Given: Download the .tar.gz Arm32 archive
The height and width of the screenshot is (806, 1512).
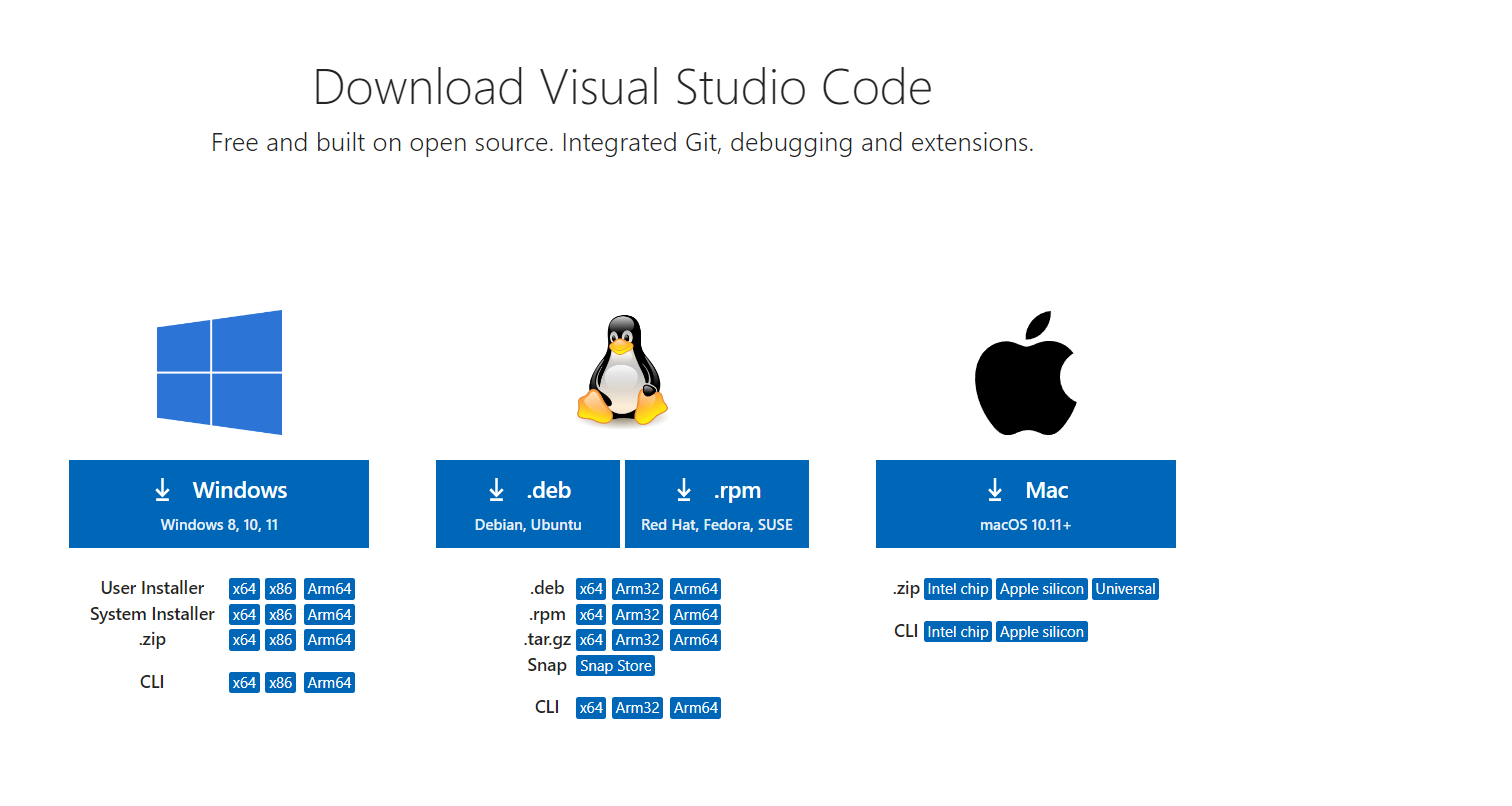Looking at the screenshot, I should point(638,640).
